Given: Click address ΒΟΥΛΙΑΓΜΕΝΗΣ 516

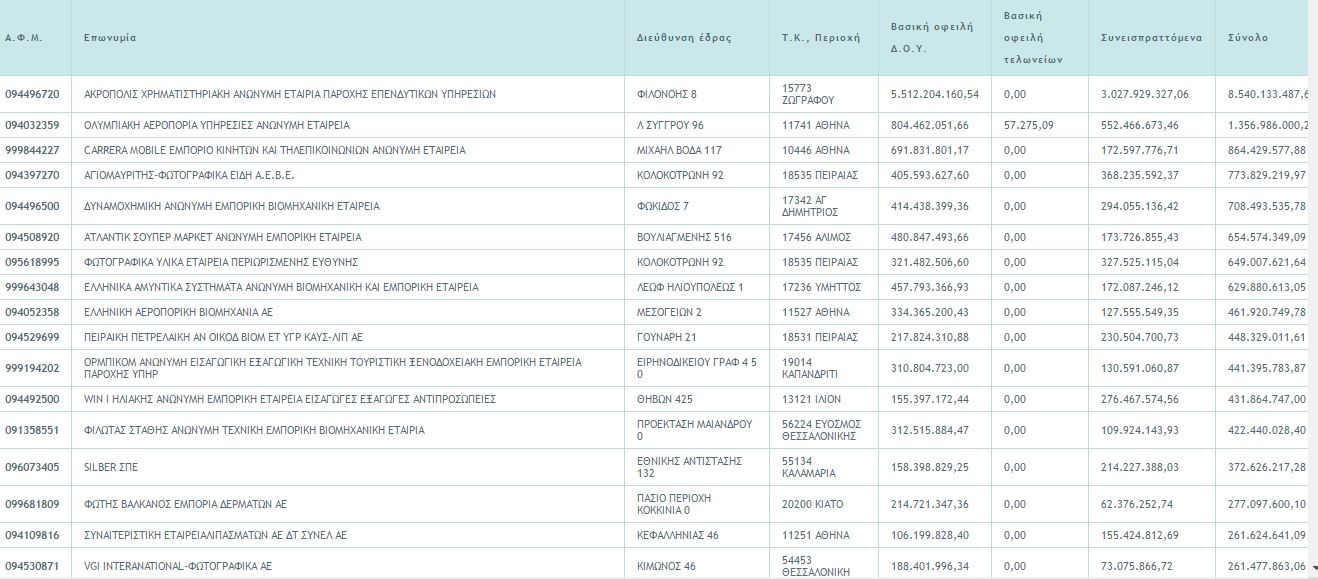Looking at the screenshot, I should (684, 237).
